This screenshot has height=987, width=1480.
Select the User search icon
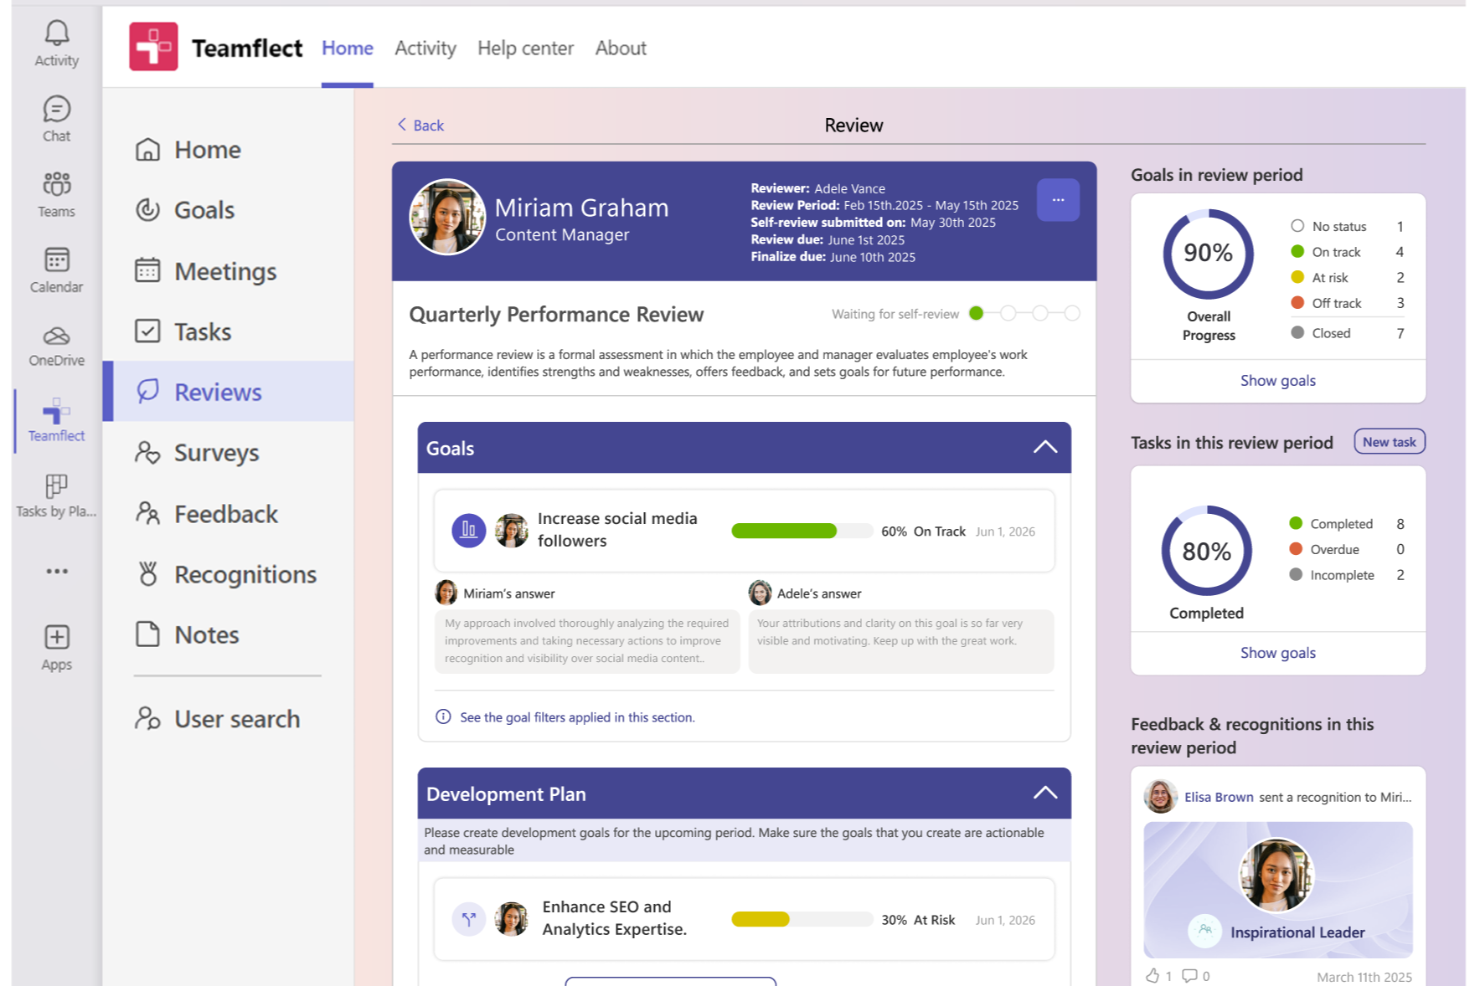[x=147, y=718]
